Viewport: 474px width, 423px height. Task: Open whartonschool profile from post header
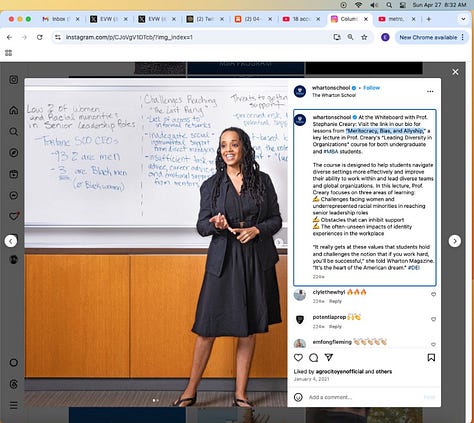[x=331, y=88]
